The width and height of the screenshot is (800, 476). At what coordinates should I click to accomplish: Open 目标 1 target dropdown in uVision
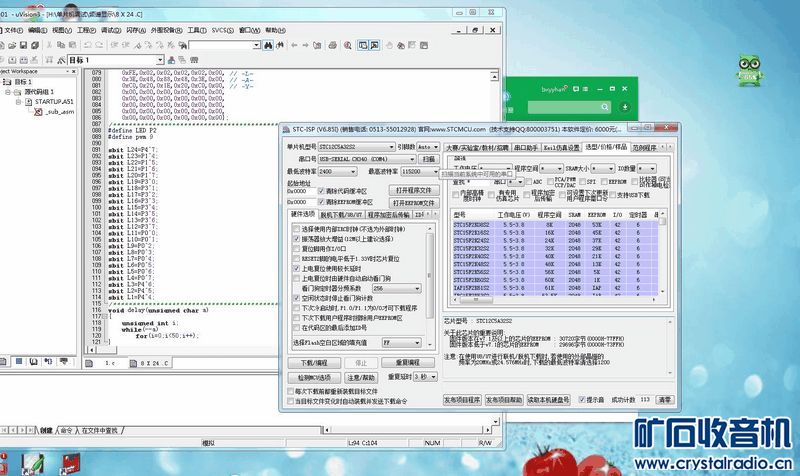116,60
